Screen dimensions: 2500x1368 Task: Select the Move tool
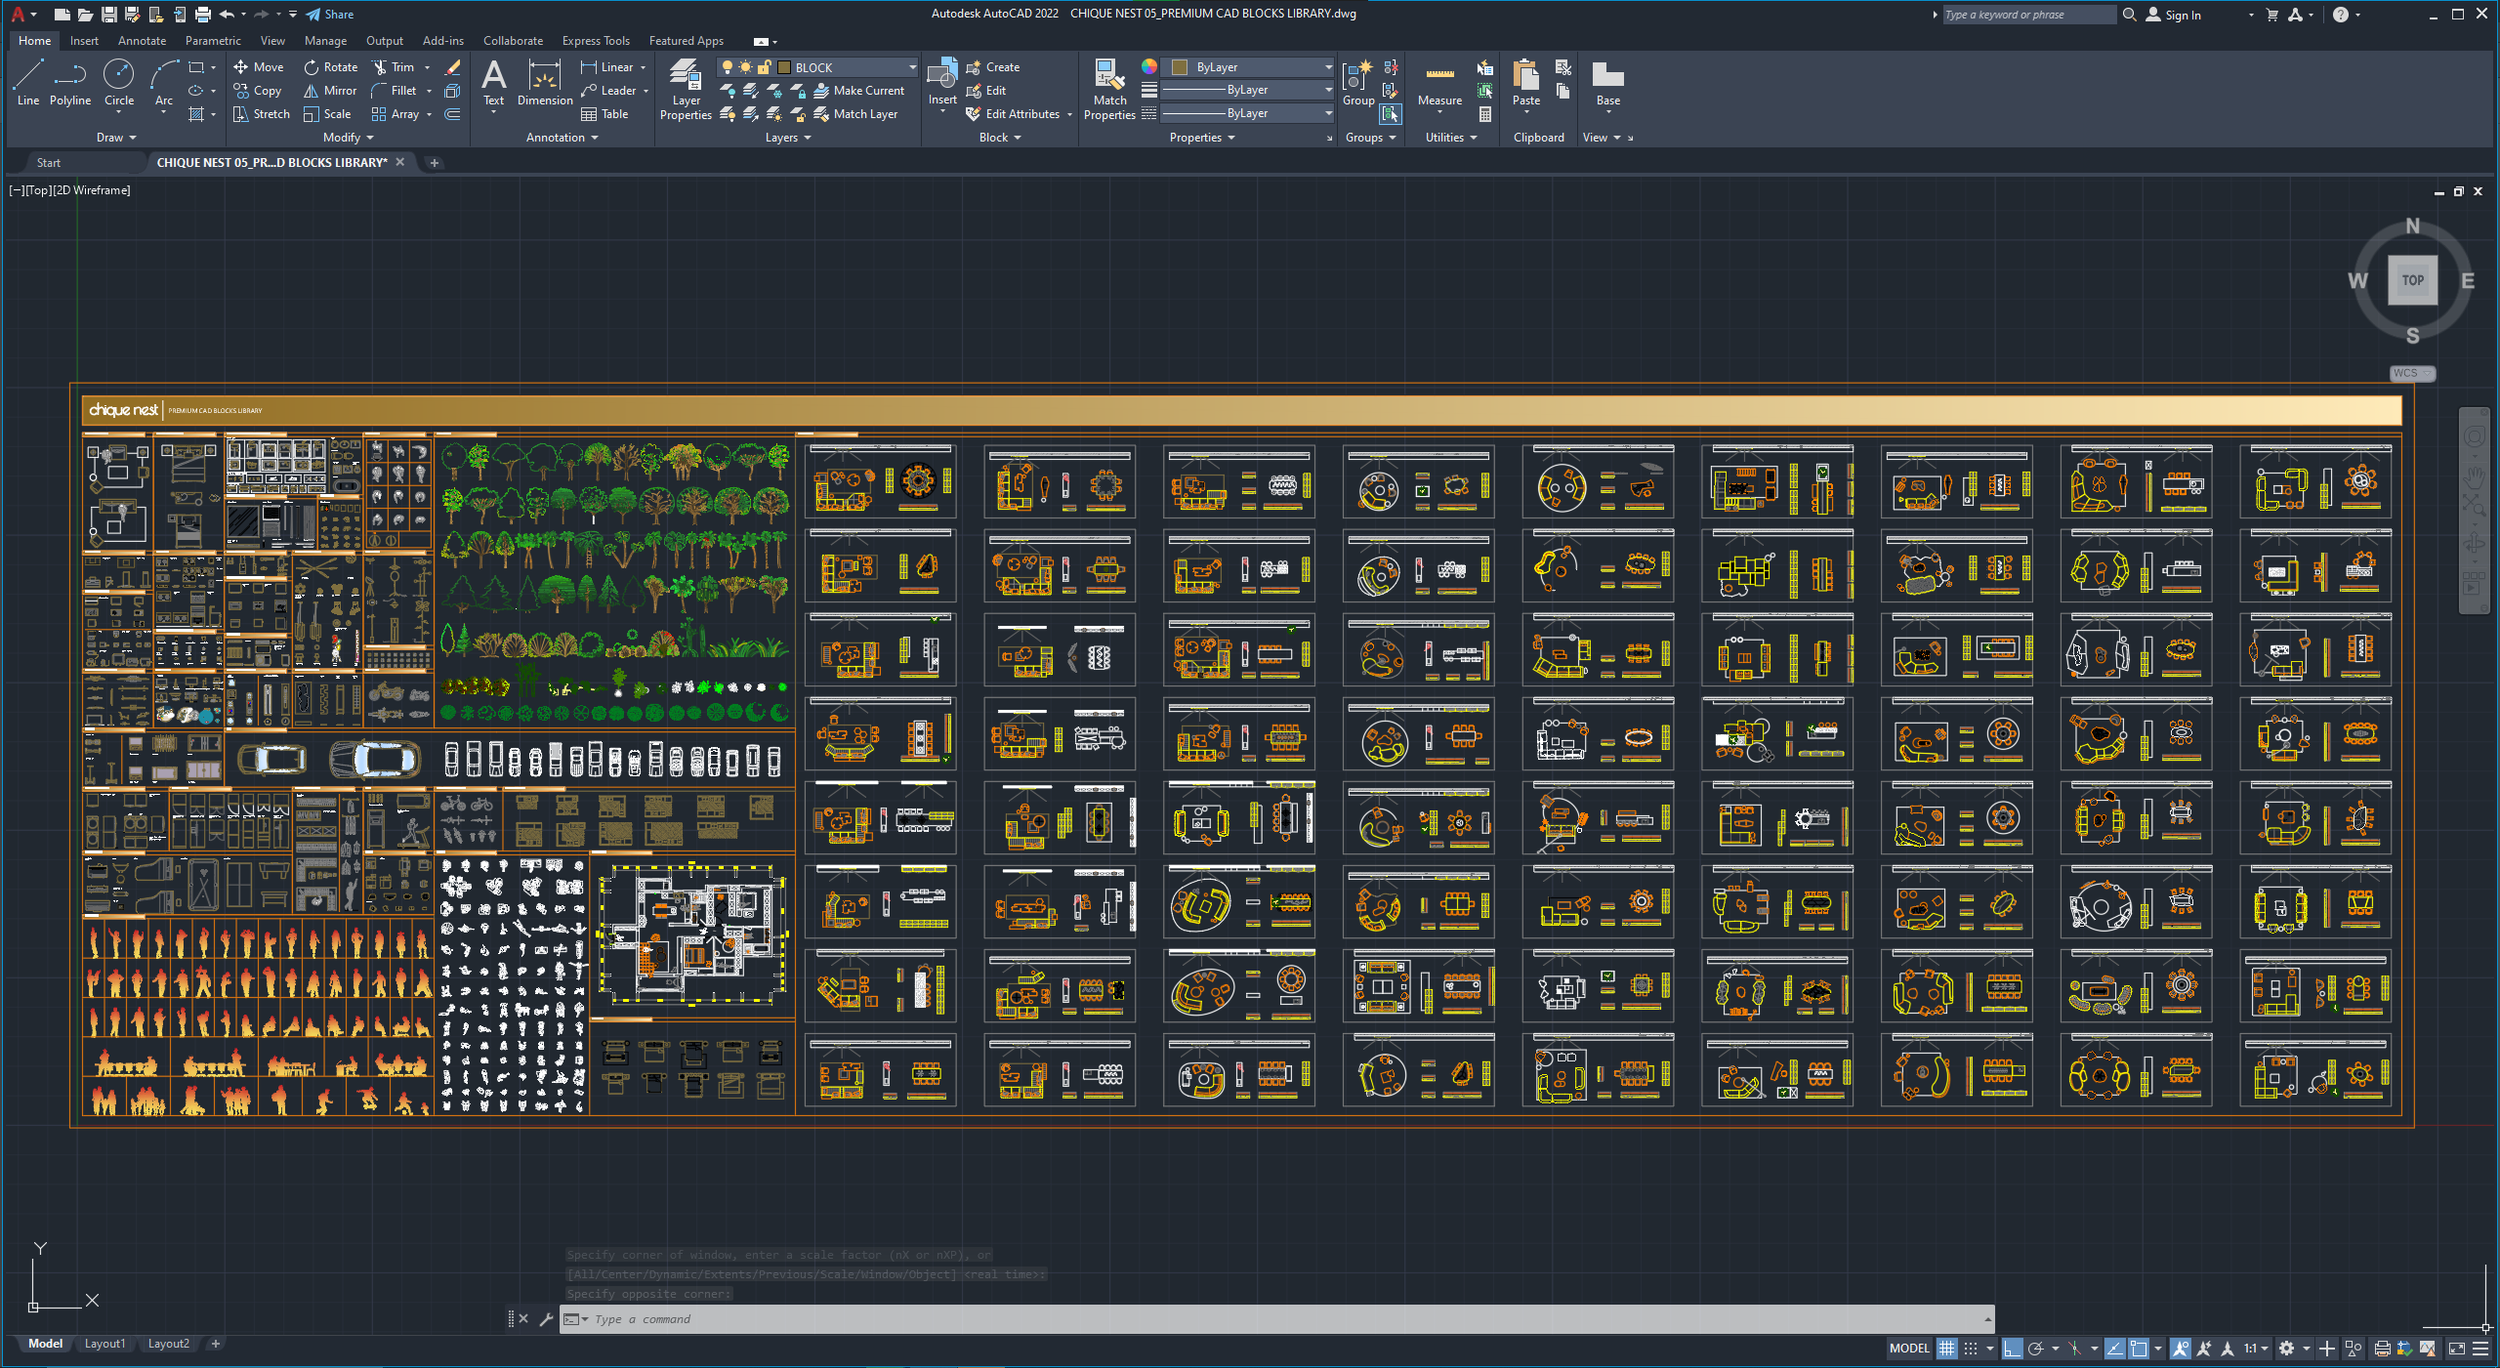point(259,67)
